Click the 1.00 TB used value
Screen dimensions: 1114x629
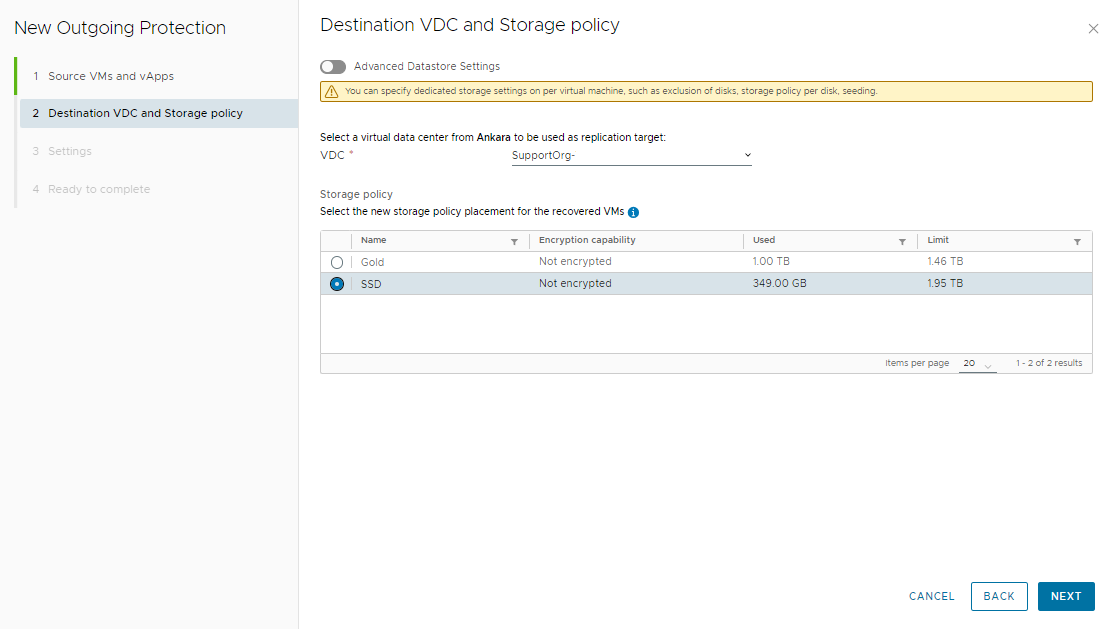click(771, 262)
